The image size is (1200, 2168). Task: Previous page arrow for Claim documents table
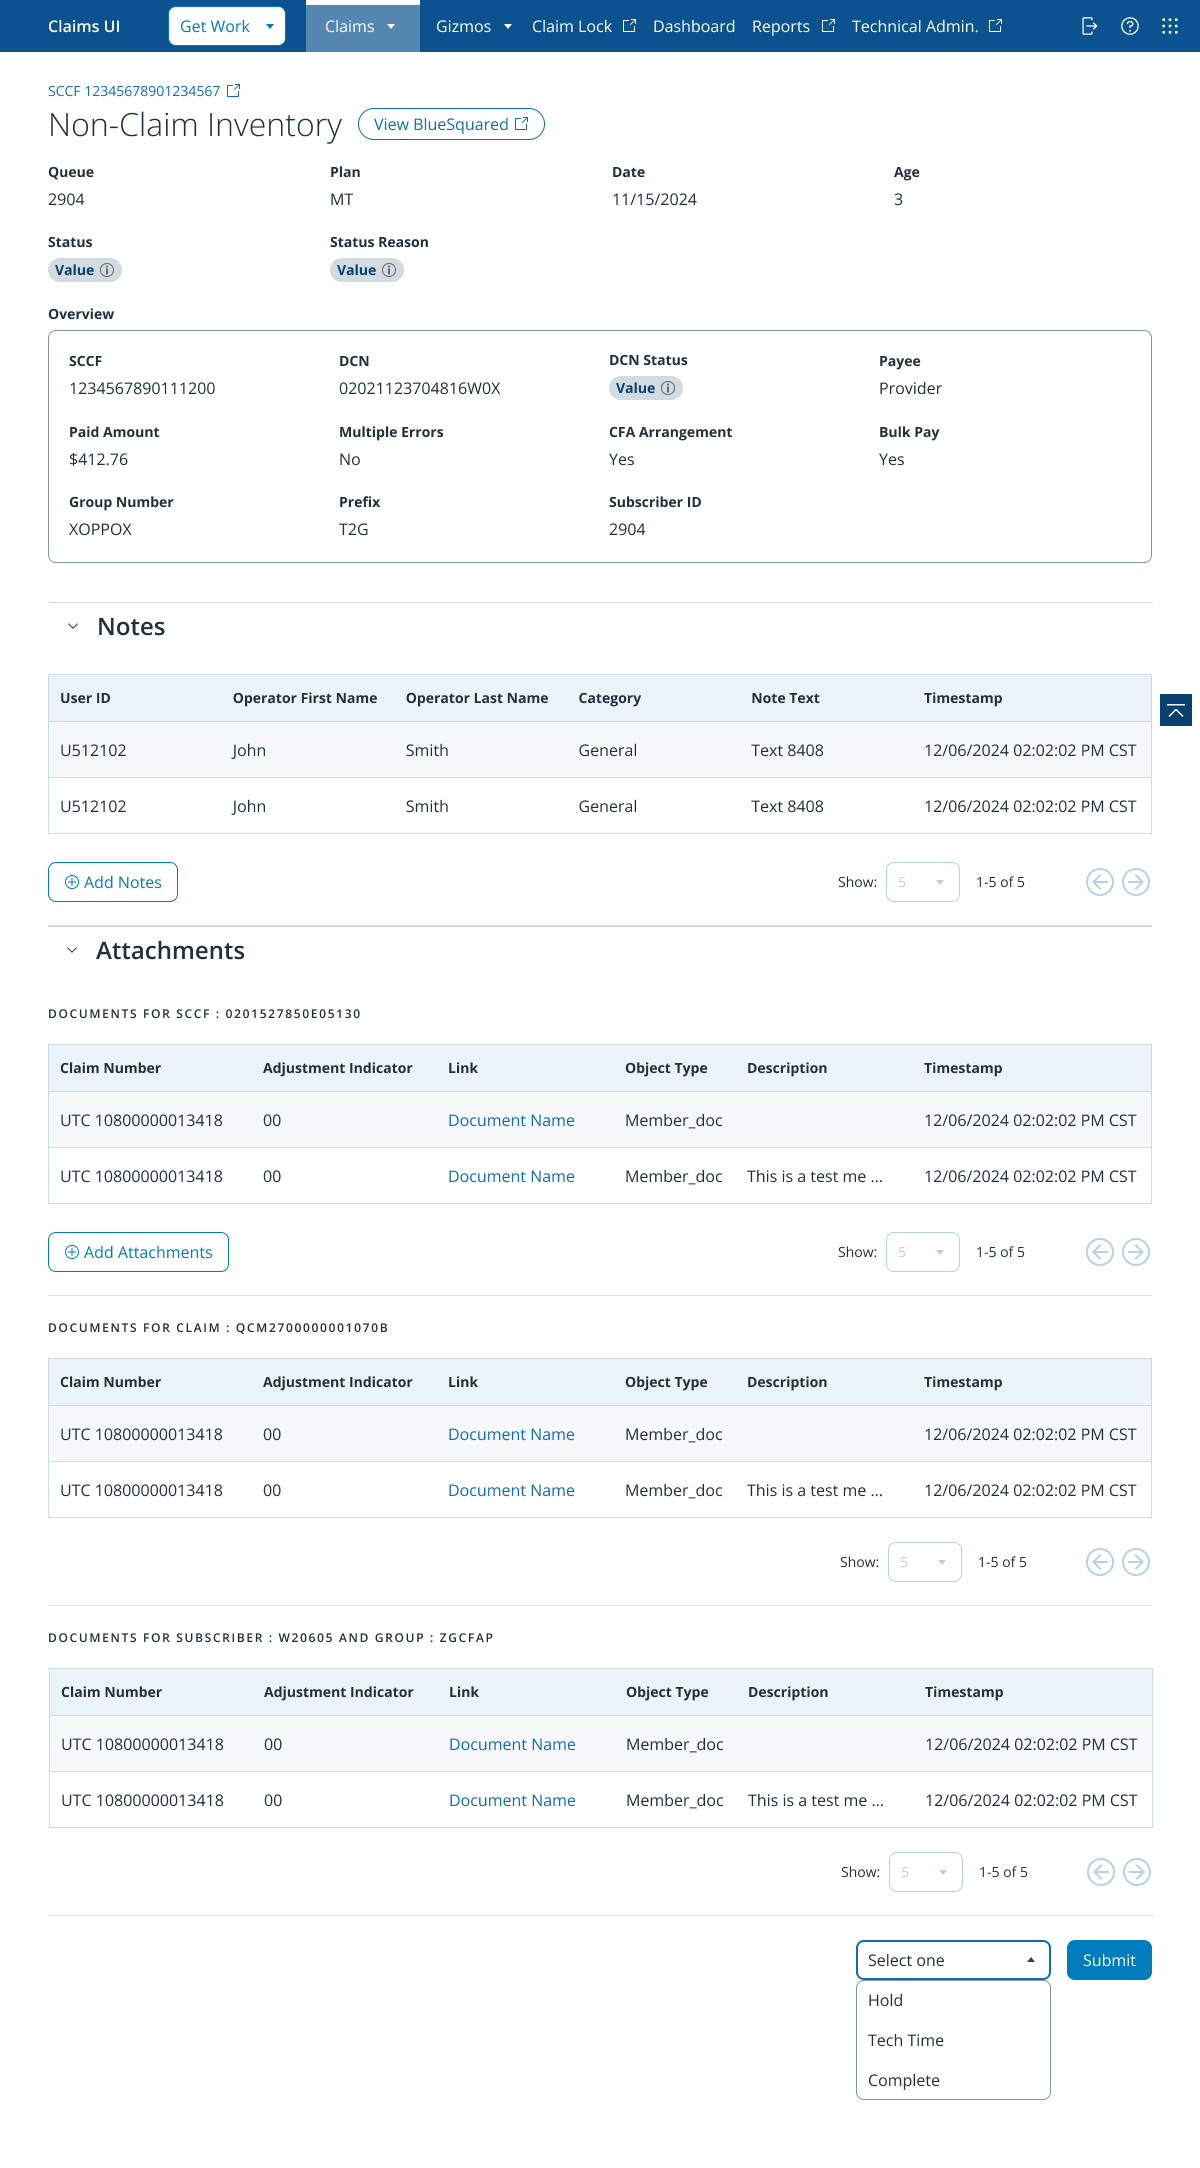pos(1100,1562)
